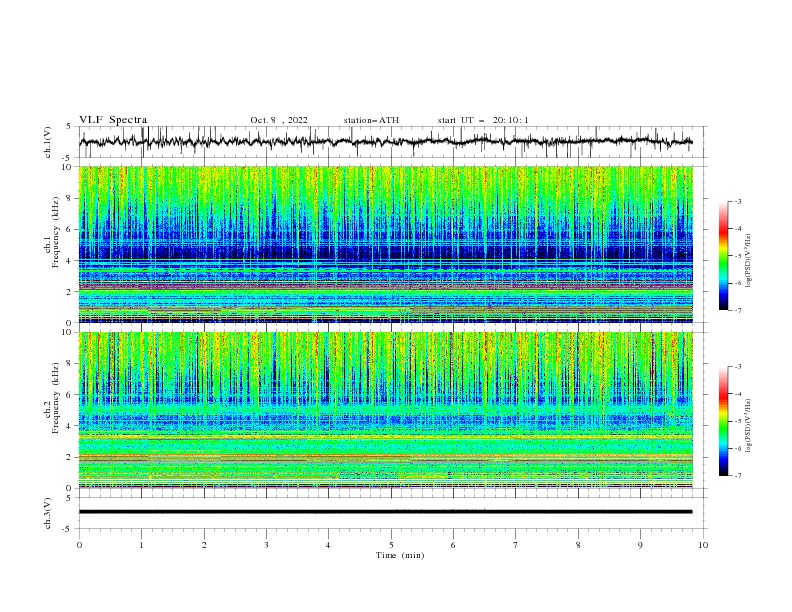Click the ch.2 spectrogram panel
Viewport: 792px width, 612px height.
click(386, 410)
